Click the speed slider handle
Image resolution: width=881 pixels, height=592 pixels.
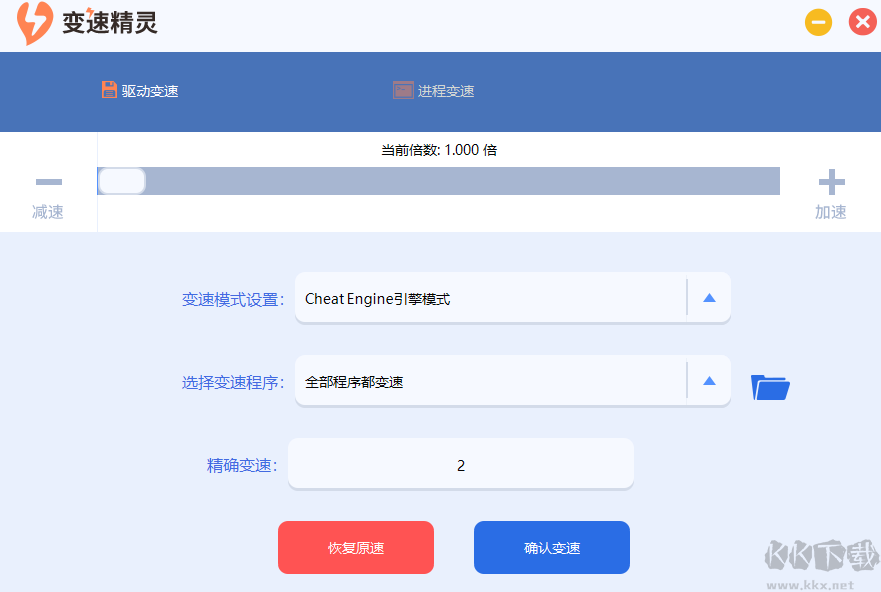point(121,181)
